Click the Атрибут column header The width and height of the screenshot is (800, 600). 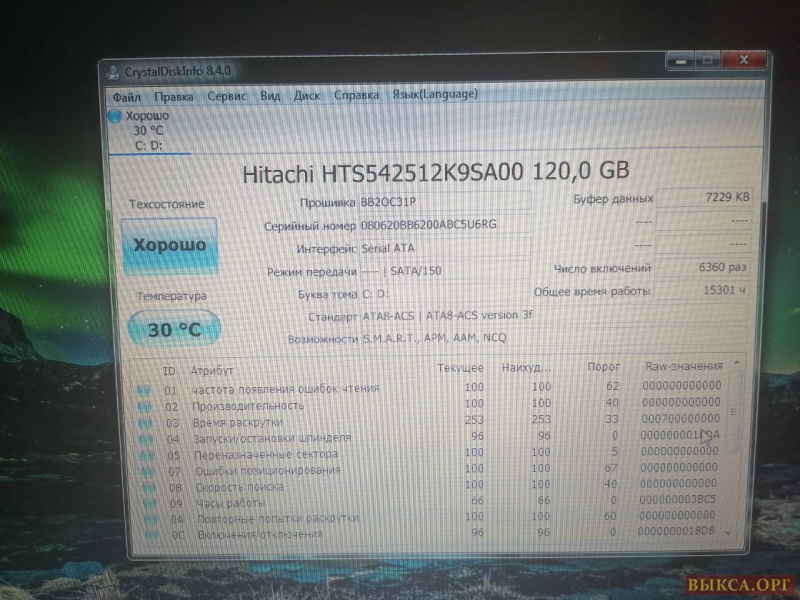pos(212,370)
